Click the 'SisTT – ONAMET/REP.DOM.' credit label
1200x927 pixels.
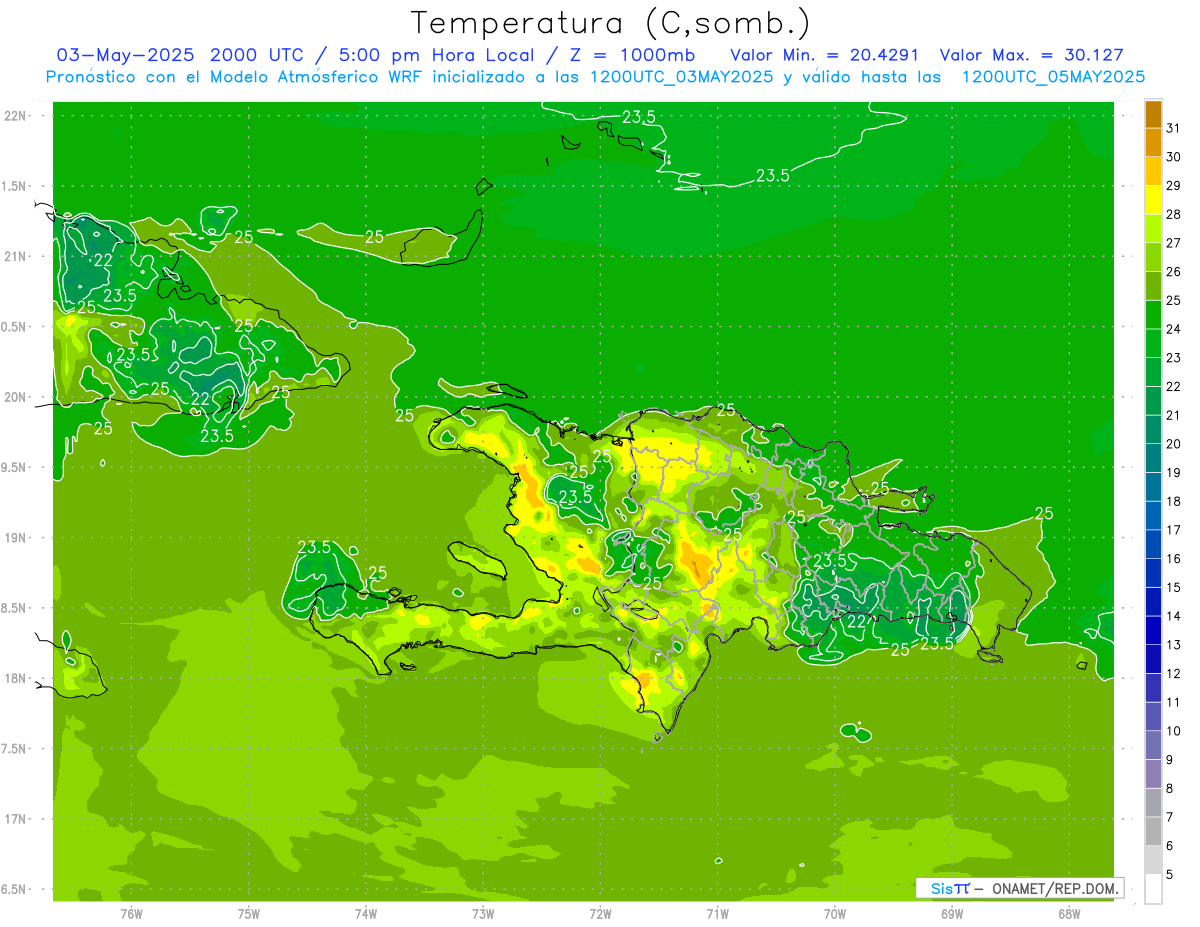1019,888
